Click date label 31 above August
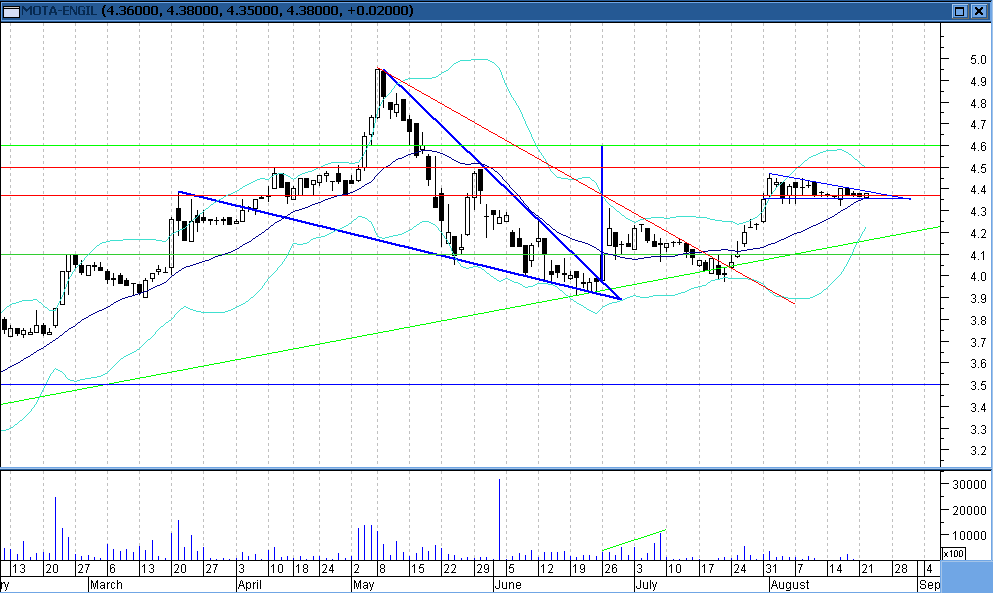The width and height of the screenshot is (993, 593). [x=771, y=569]
